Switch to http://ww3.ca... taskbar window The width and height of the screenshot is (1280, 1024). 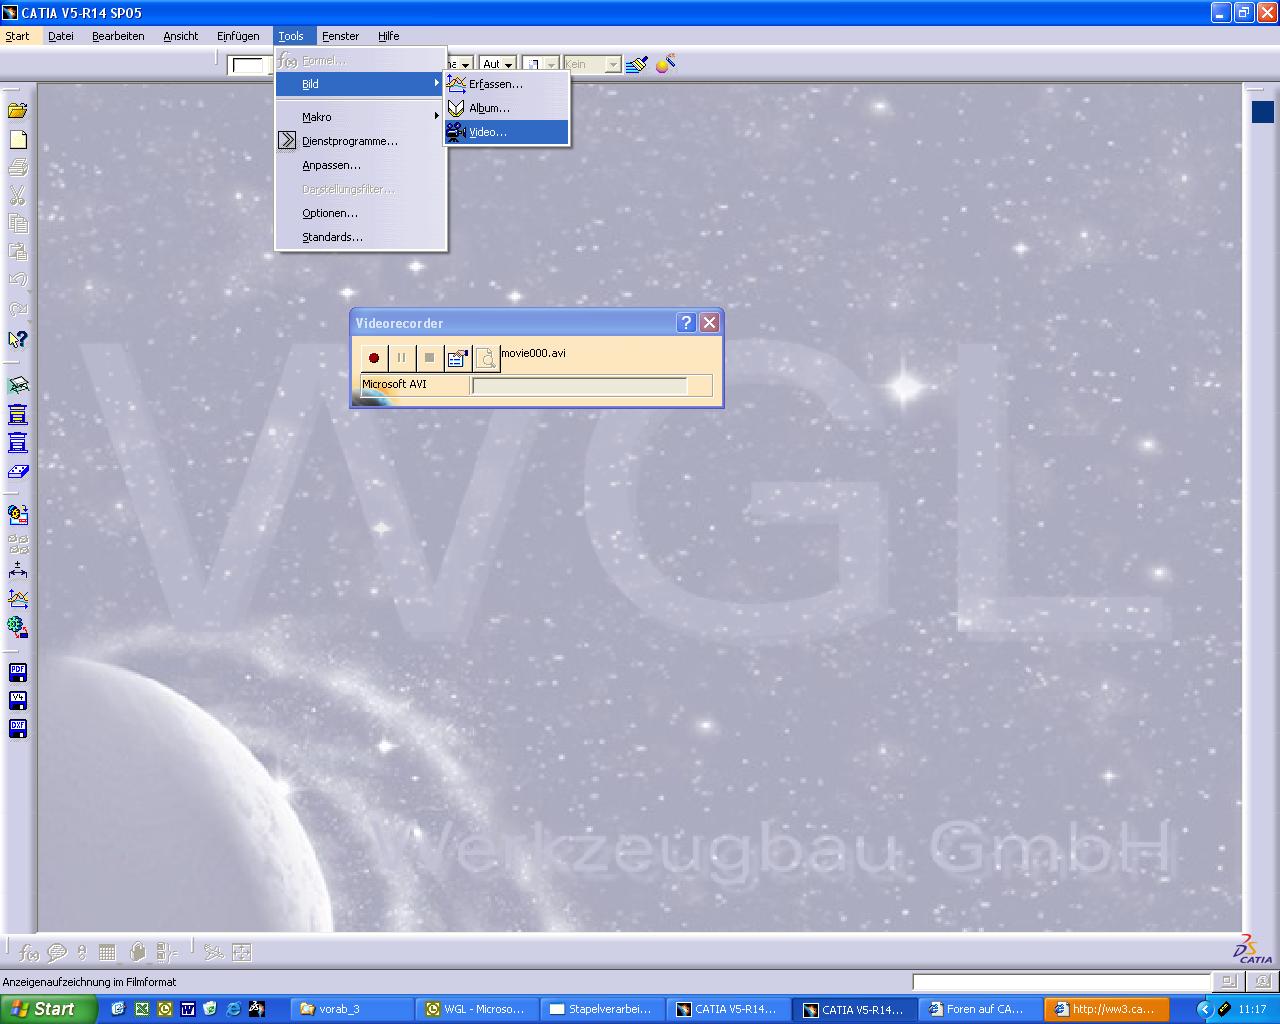pyautogui.click(x=1107, y=1009)
